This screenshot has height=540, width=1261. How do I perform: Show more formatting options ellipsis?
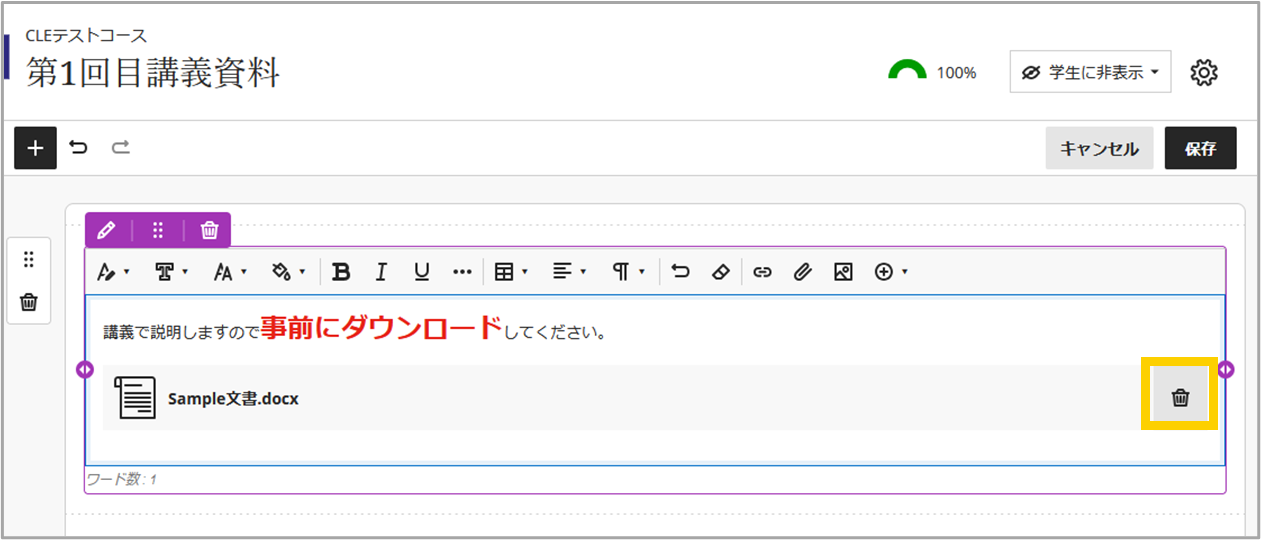click(462, 271)
